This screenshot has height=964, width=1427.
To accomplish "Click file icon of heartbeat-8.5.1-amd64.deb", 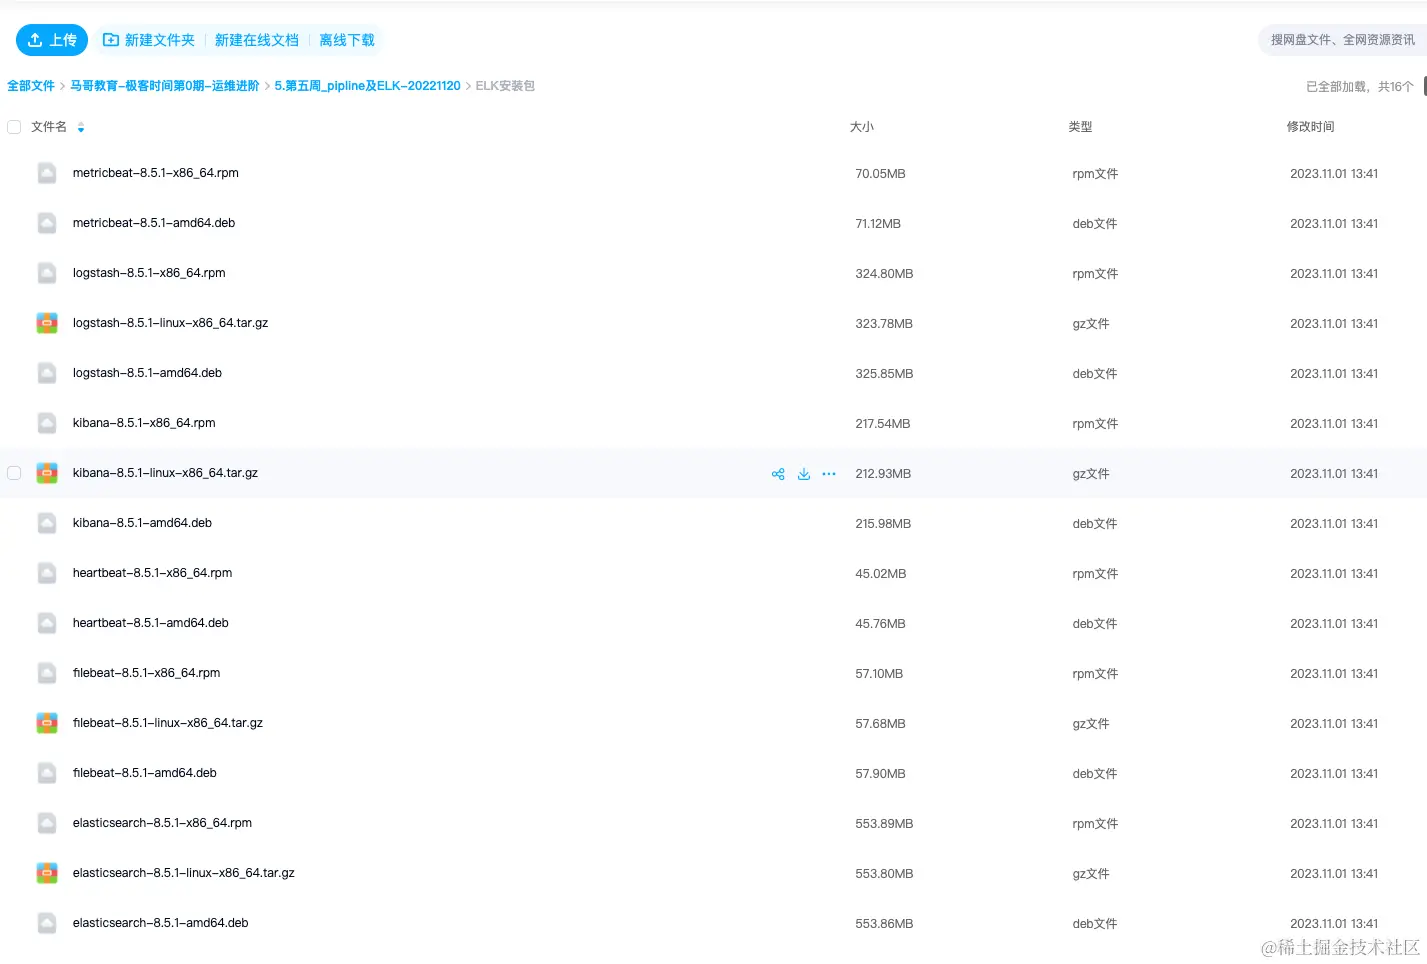I will pos(47,623).
